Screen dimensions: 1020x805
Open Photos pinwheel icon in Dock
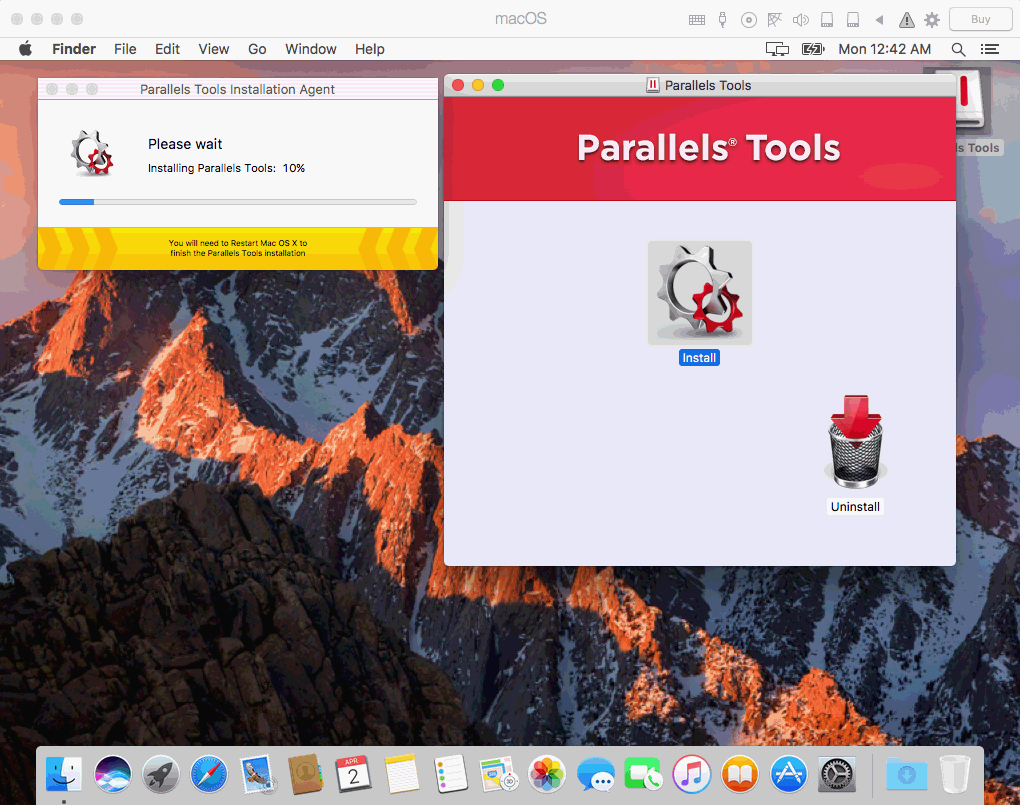pyautogui.click(x=546, y=774)
